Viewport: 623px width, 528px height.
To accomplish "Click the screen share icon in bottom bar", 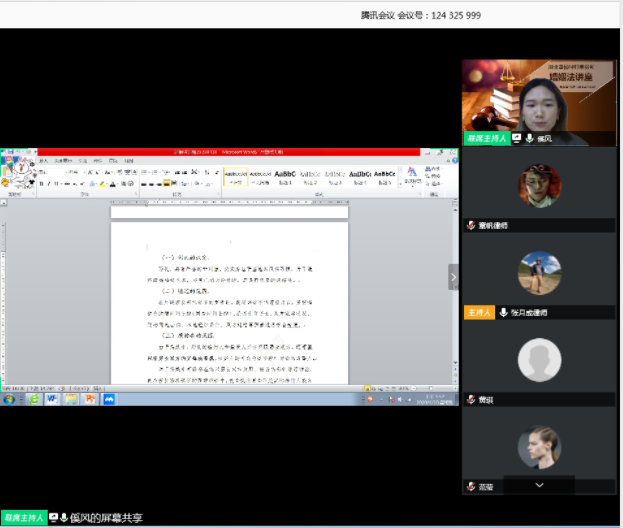I will click(53, 518).
